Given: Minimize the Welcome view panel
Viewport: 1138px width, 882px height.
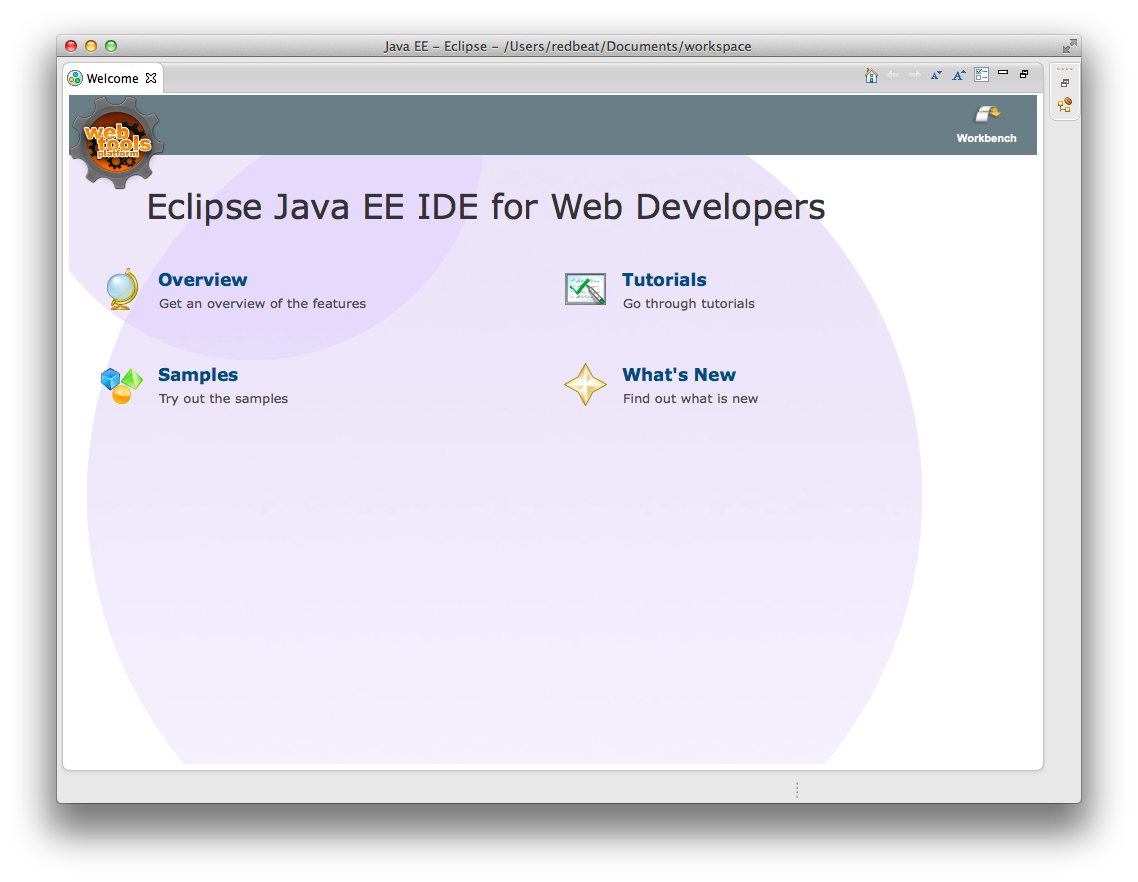Looking at the screenshot, I should (1003, 73).
